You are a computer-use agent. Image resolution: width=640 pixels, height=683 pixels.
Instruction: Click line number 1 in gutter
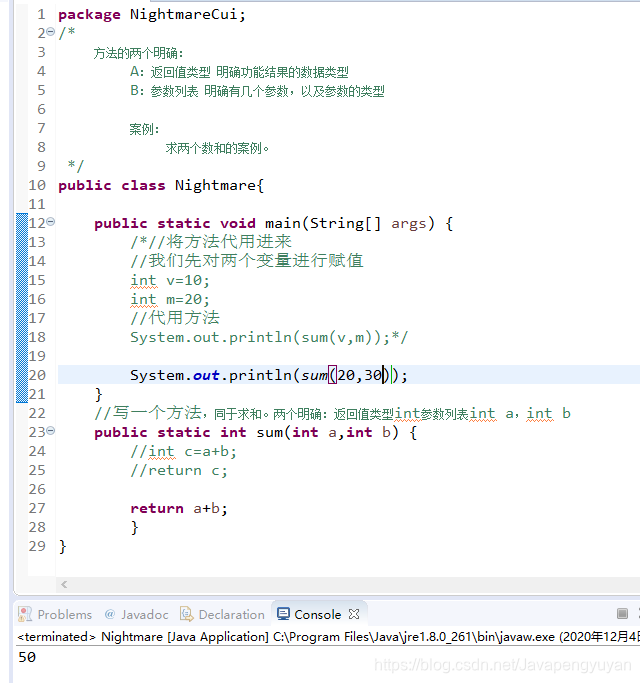[x=41, y=14]
